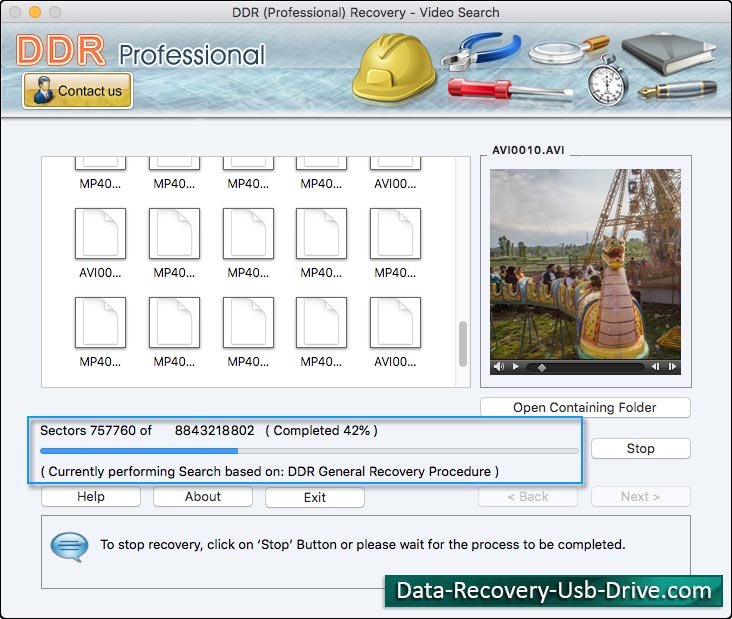The image size is (732, 619).
Task: Mute the video preview with speaker icon
Action: pyautogui.click(x=499, y=367)
